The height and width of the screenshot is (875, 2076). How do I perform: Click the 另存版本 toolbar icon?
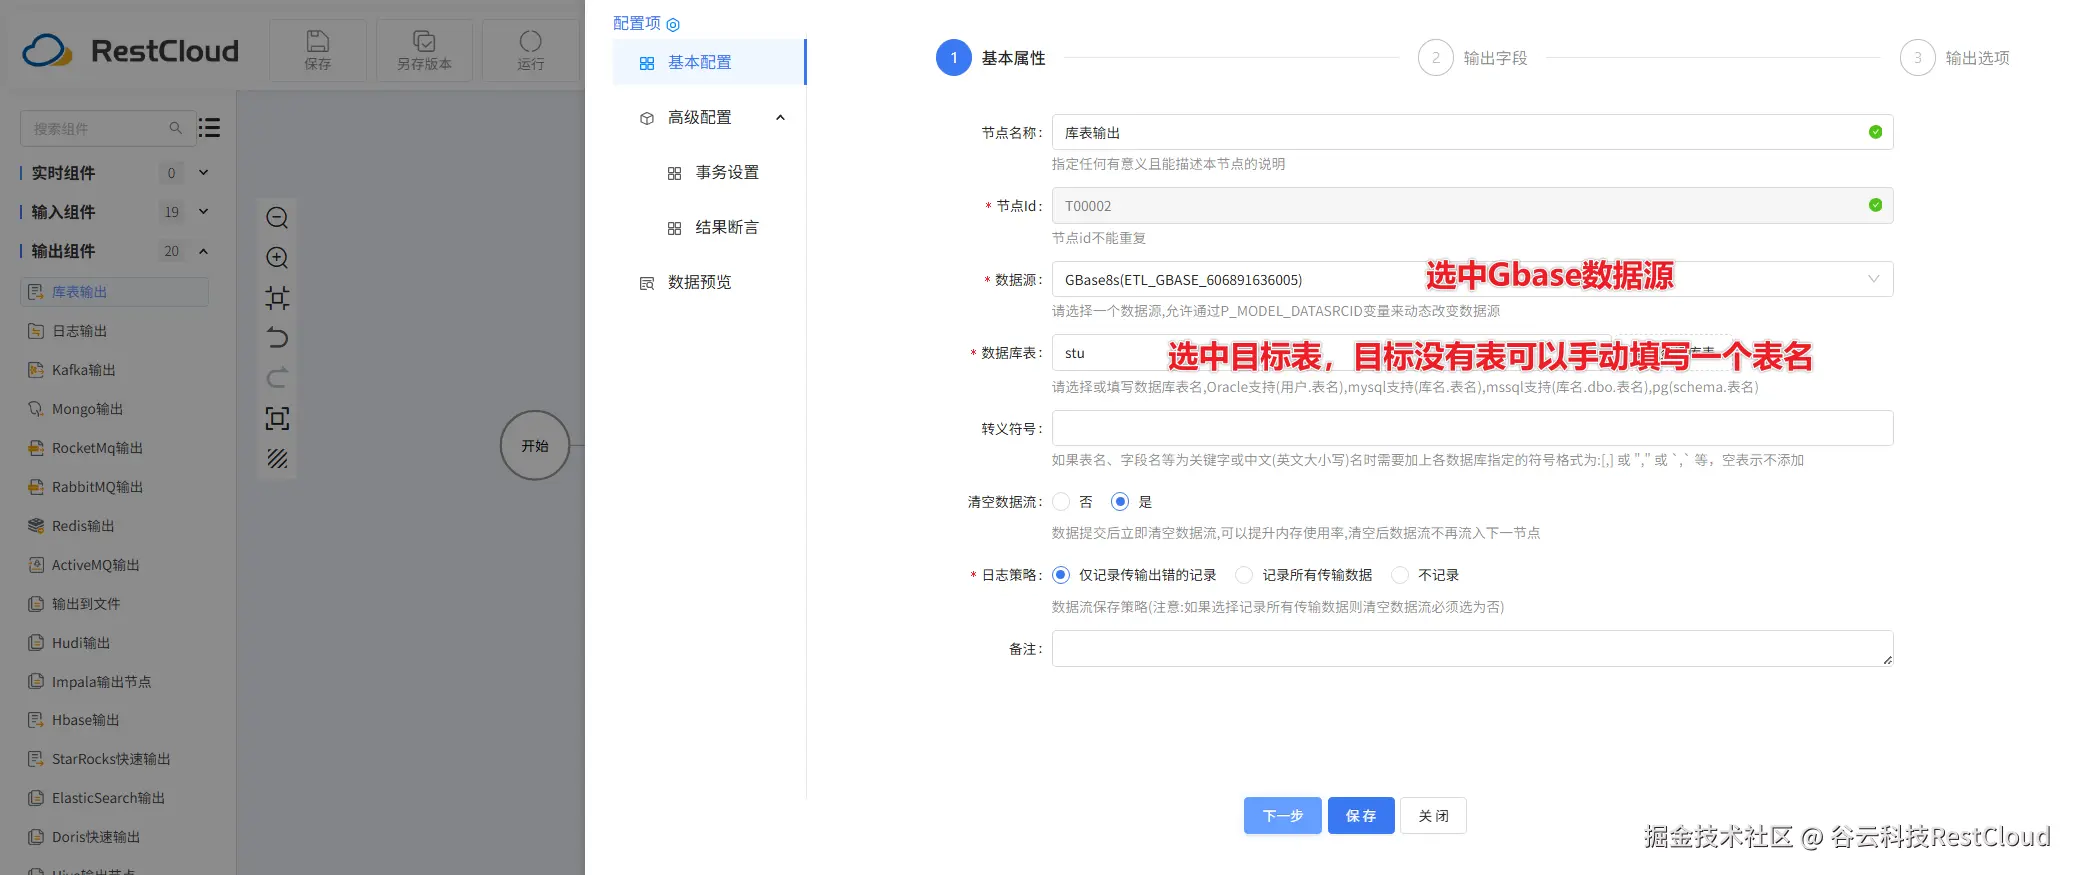424,41
